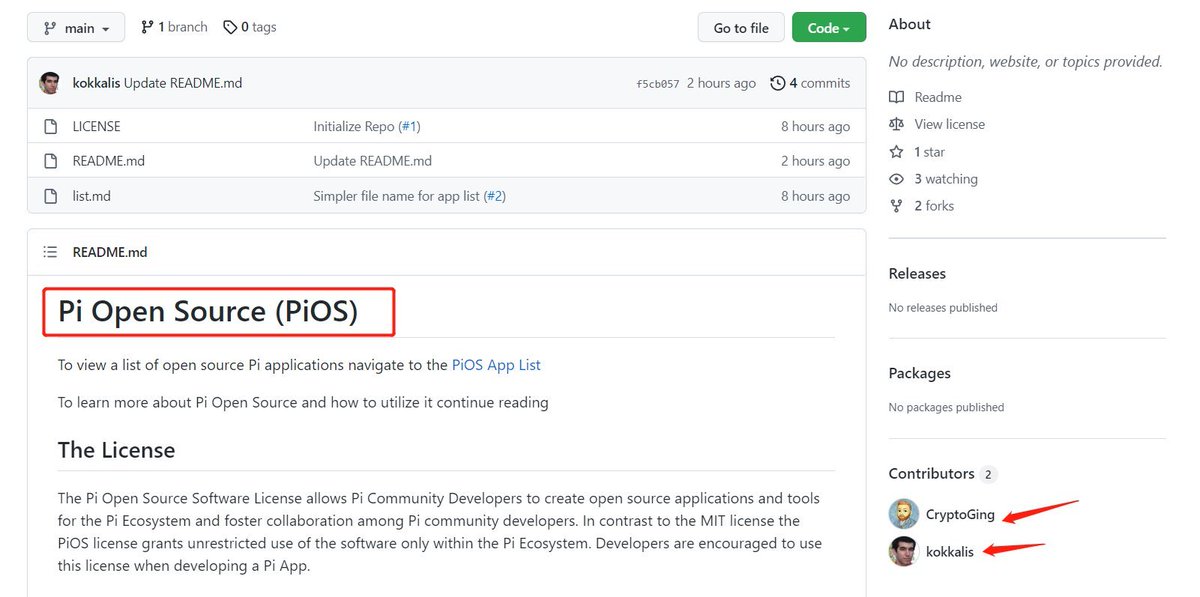Open the 3 watching link
This screenshot has height=597, width=1200.
946,179
